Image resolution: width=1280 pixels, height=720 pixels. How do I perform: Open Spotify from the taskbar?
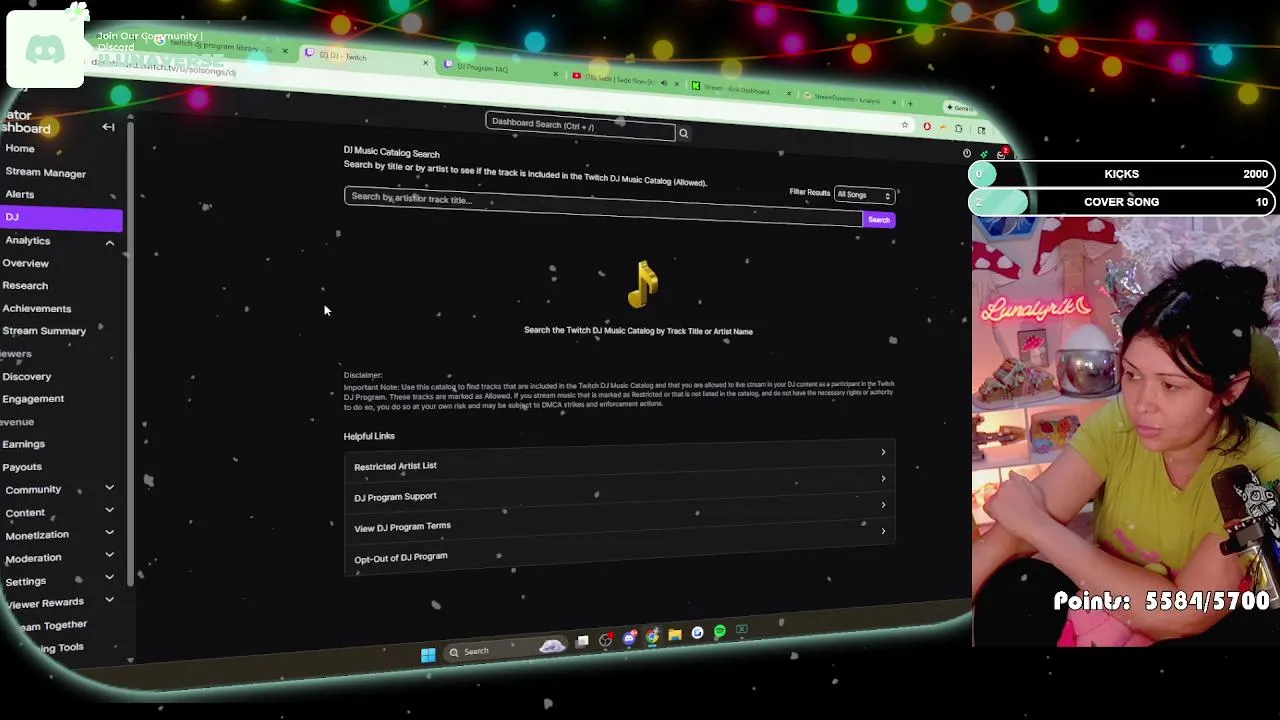coord(720,632)
